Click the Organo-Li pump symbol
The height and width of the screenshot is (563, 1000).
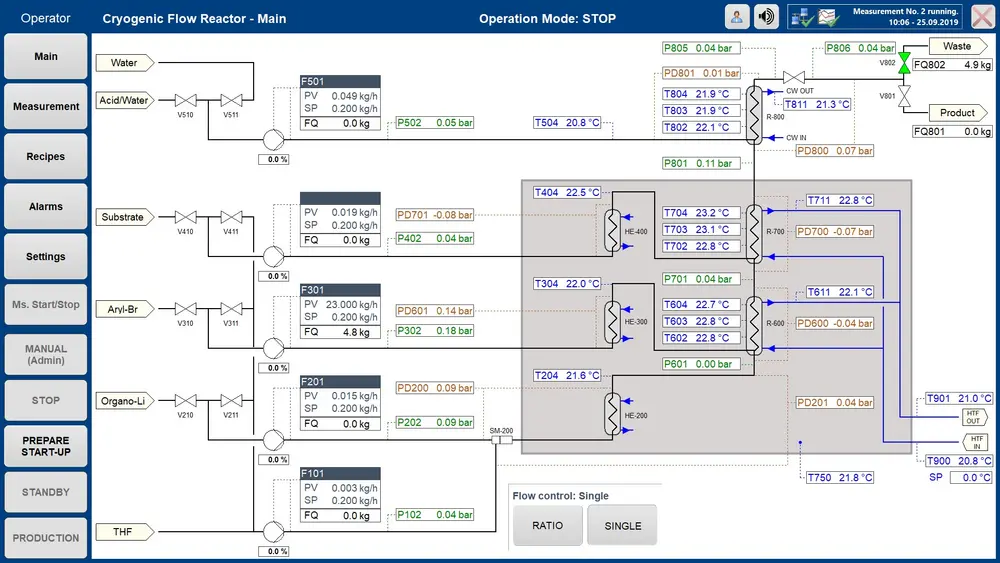pyautogui.click(x=274, y=439)
